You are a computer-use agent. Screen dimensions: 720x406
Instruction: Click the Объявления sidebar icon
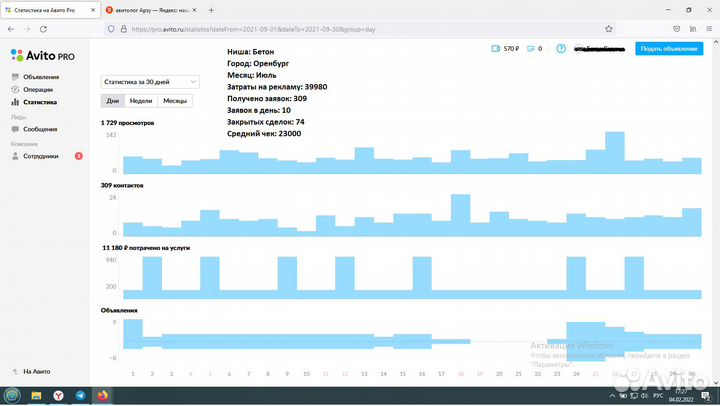pos(15,77)
